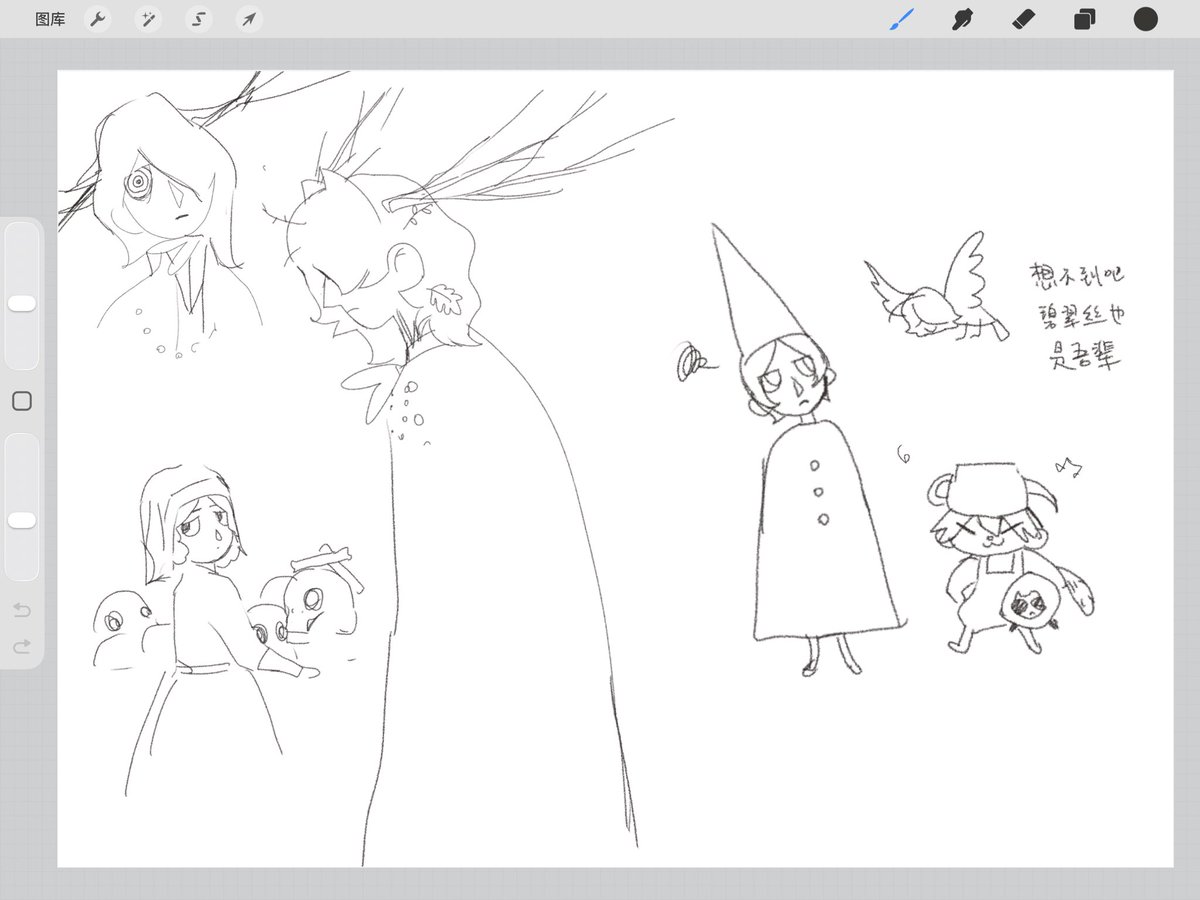Select the Eraser tool

coord(1024,19)
